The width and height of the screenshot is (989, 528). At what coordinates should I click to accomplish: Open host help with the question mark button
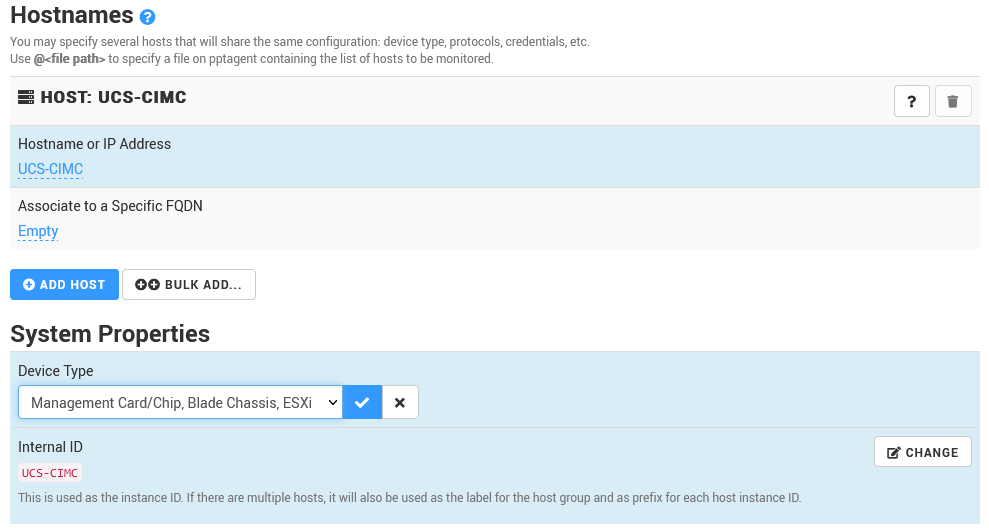[911, 101]
